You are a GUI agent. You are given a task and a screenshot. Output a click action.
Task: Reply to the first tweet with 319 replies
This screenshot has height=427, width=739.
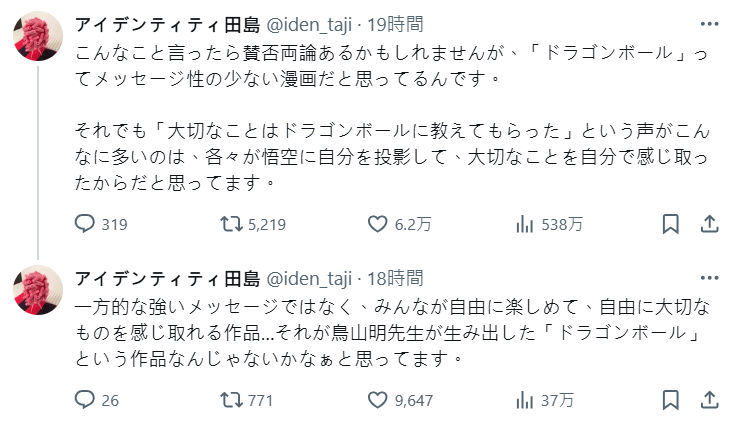point(87,224)
